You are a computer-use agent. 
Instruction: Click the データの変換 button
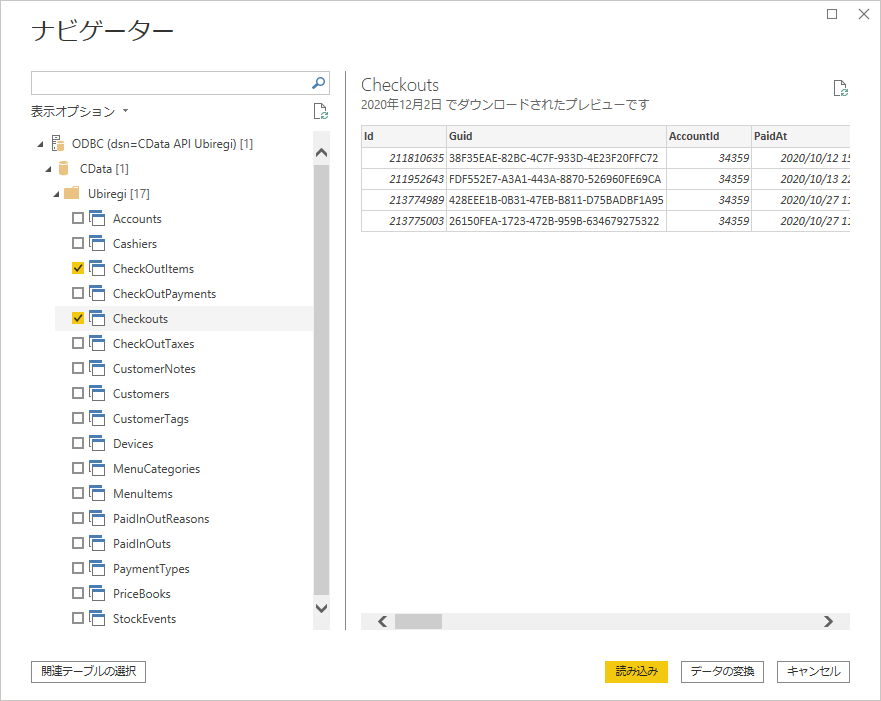click(x=722, y=672)
